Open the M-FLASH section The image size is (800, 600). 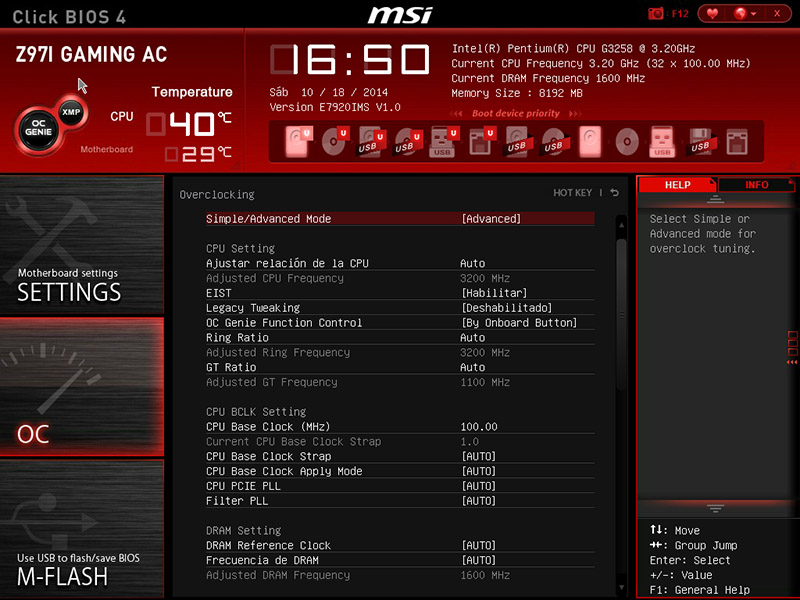click(x=82, y=529)
